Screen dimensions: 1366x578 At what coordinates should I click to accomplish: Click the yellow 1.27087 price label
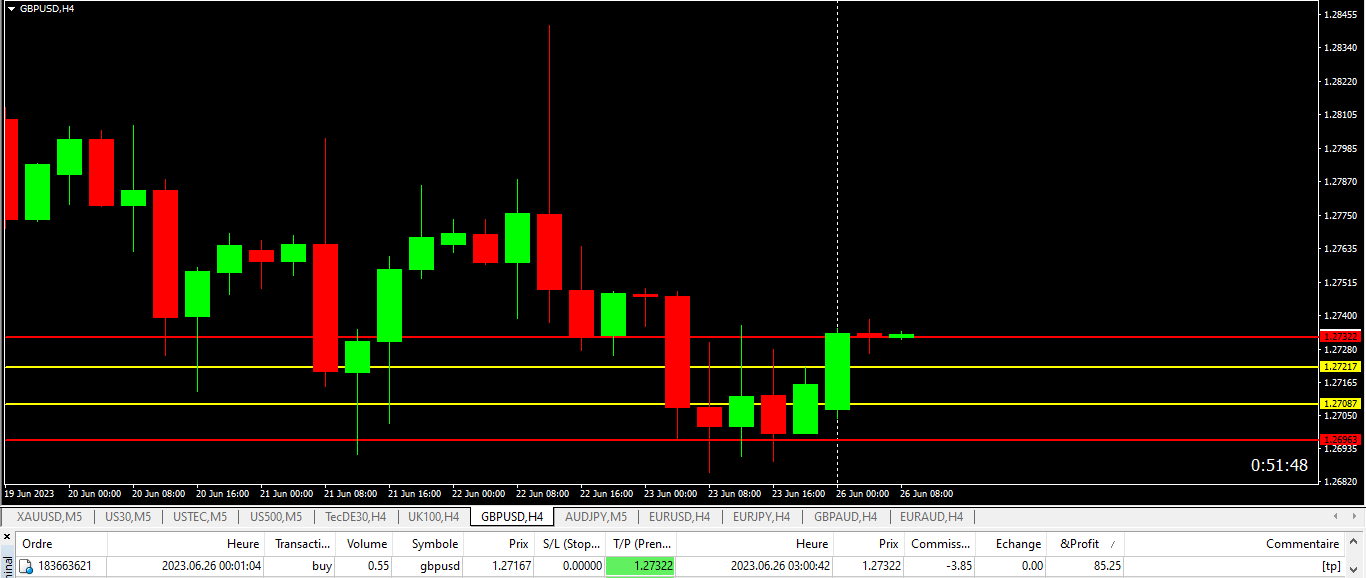click(1340, 403)
